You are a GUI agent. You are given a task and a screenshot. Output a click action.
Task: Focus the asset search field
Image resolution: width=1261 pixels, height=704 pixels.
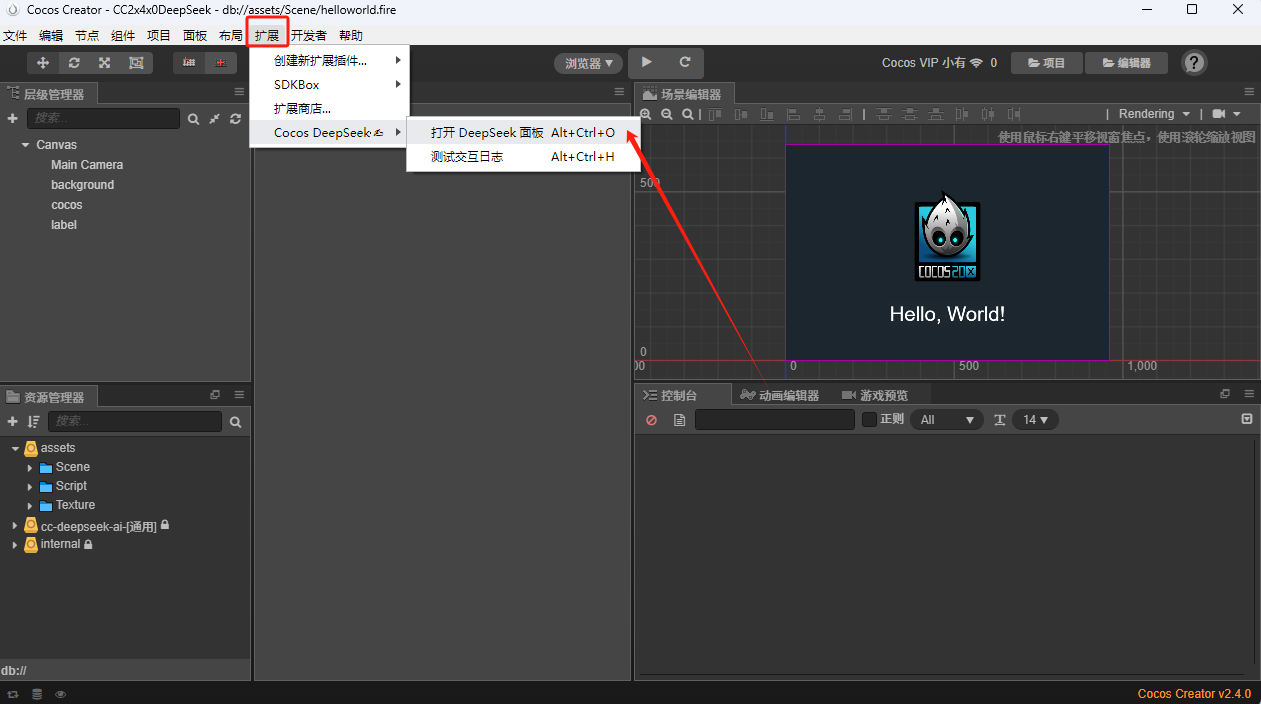click(x=135, y=422)
